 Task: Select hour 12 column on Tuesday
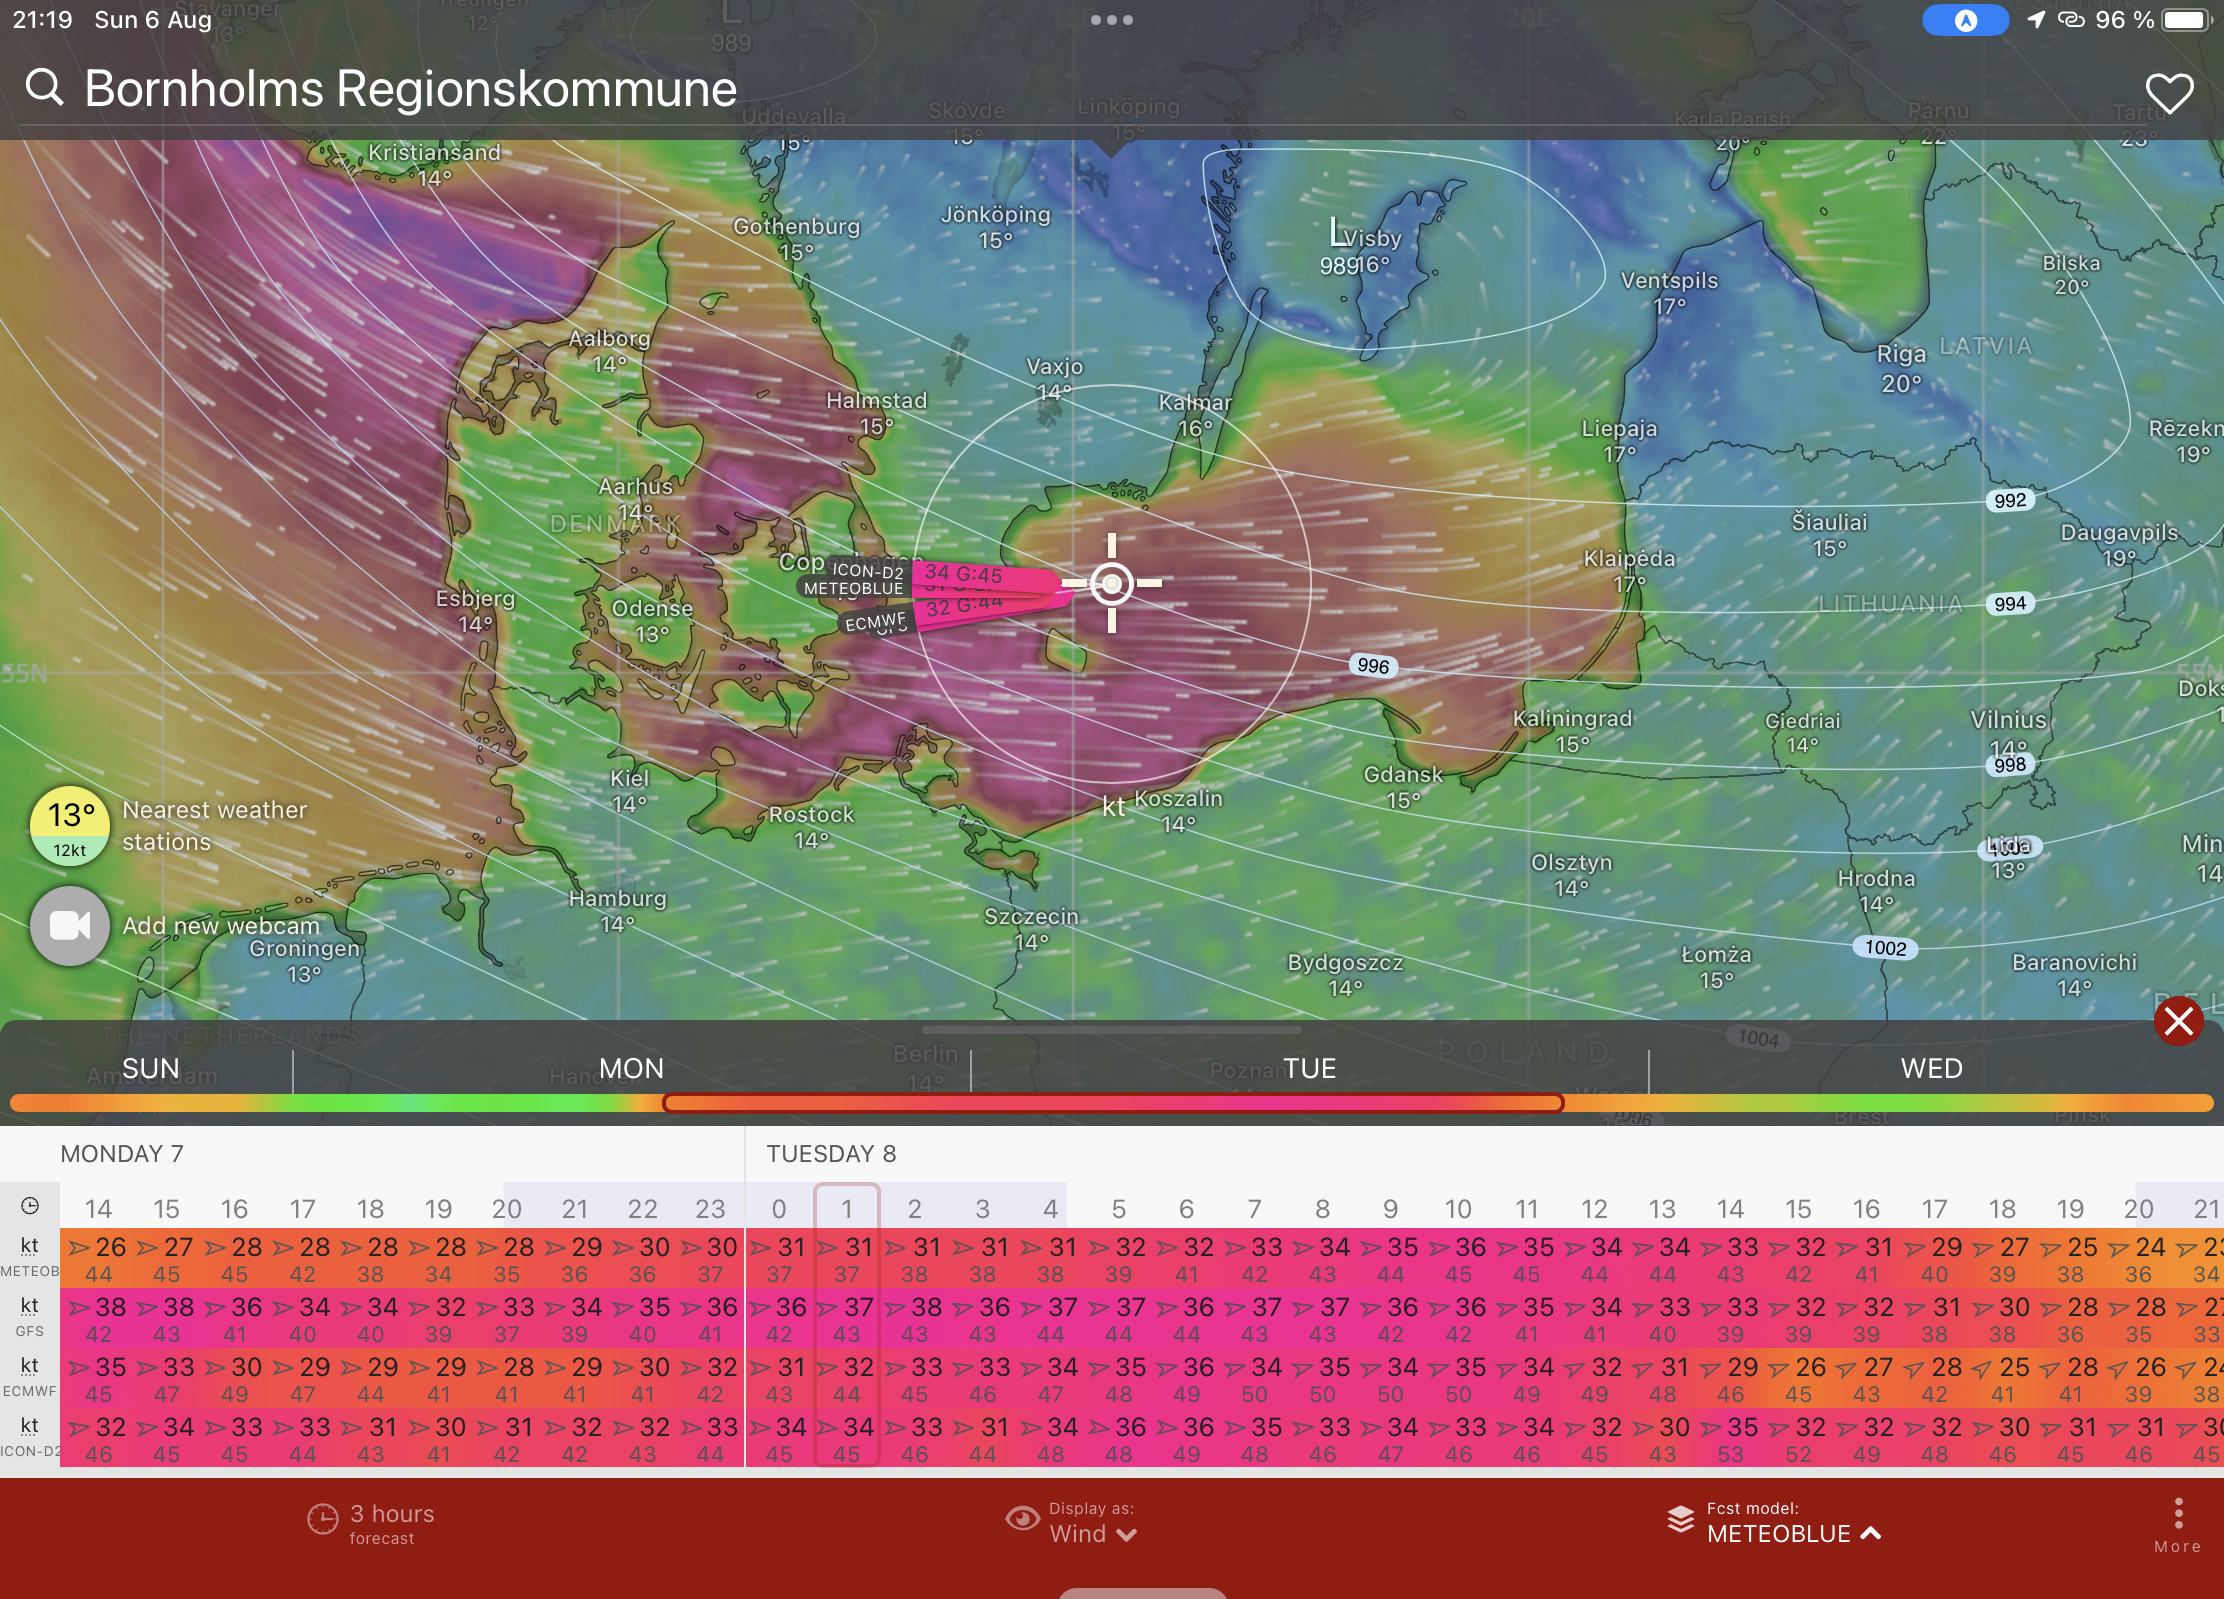tap(1594, 1209)
